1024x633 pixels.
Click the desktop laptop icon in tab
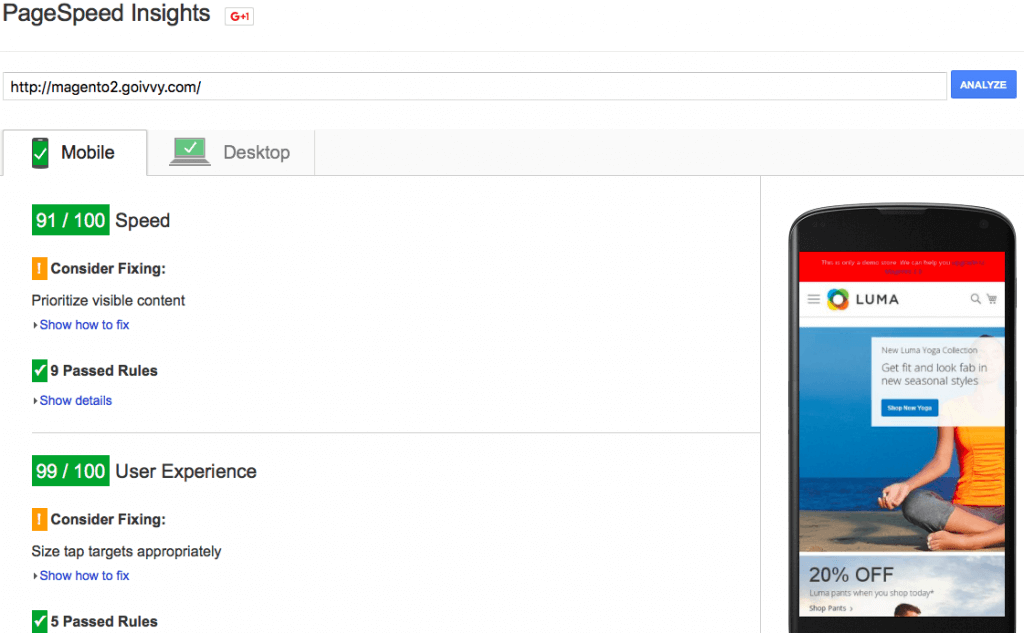click(x=190, y=152)
